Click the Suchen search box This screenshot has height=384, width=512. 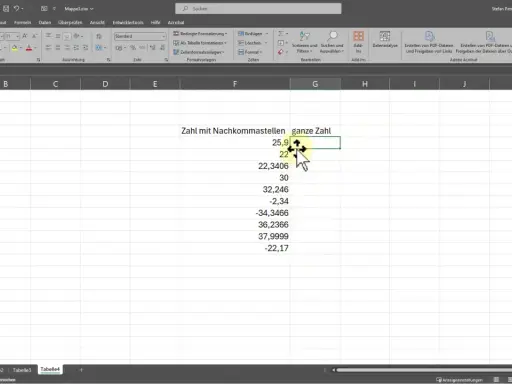258,9
